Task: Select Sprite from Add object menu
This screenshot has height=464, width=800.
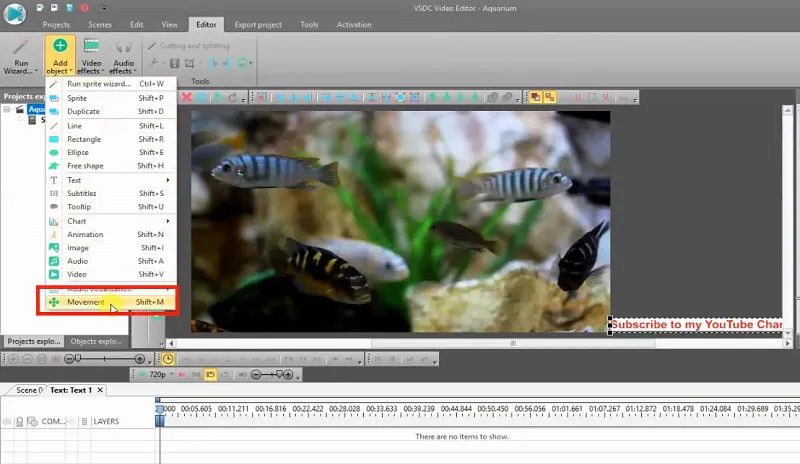Action: pyautogui.click(x=111, y=98)
